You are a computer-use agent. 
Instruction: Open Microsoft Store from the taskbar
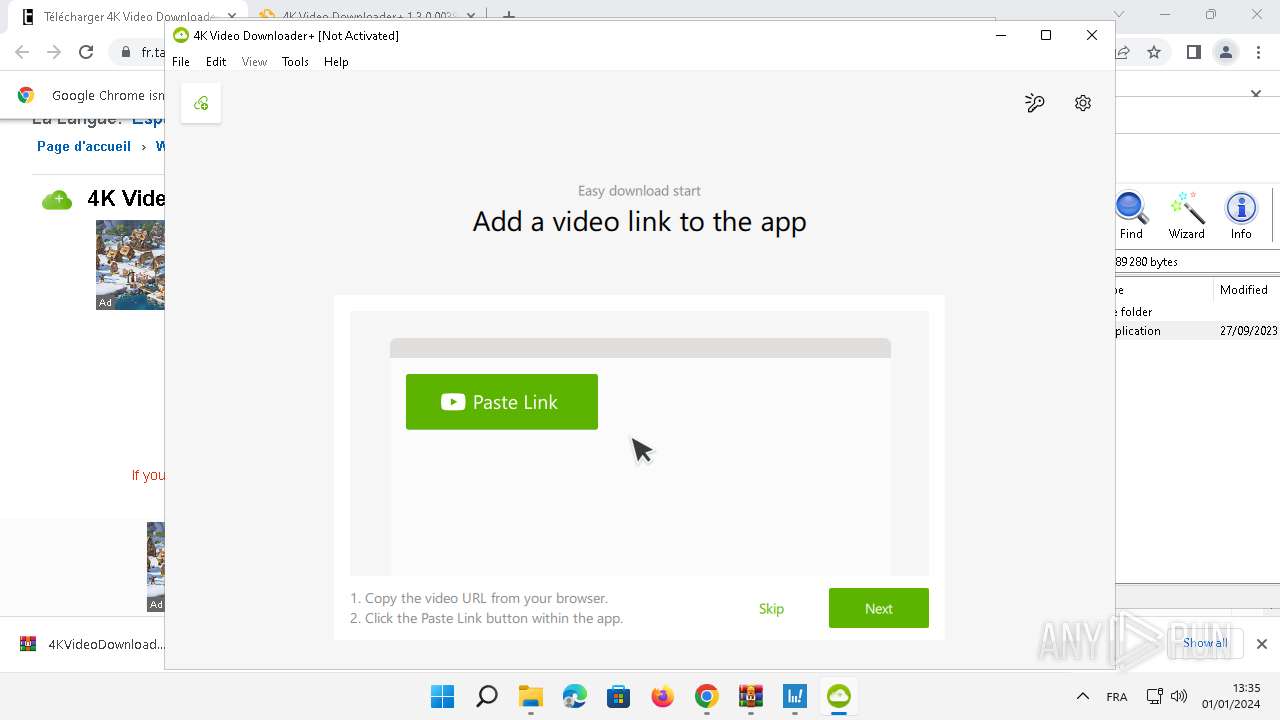click(618, 696)
